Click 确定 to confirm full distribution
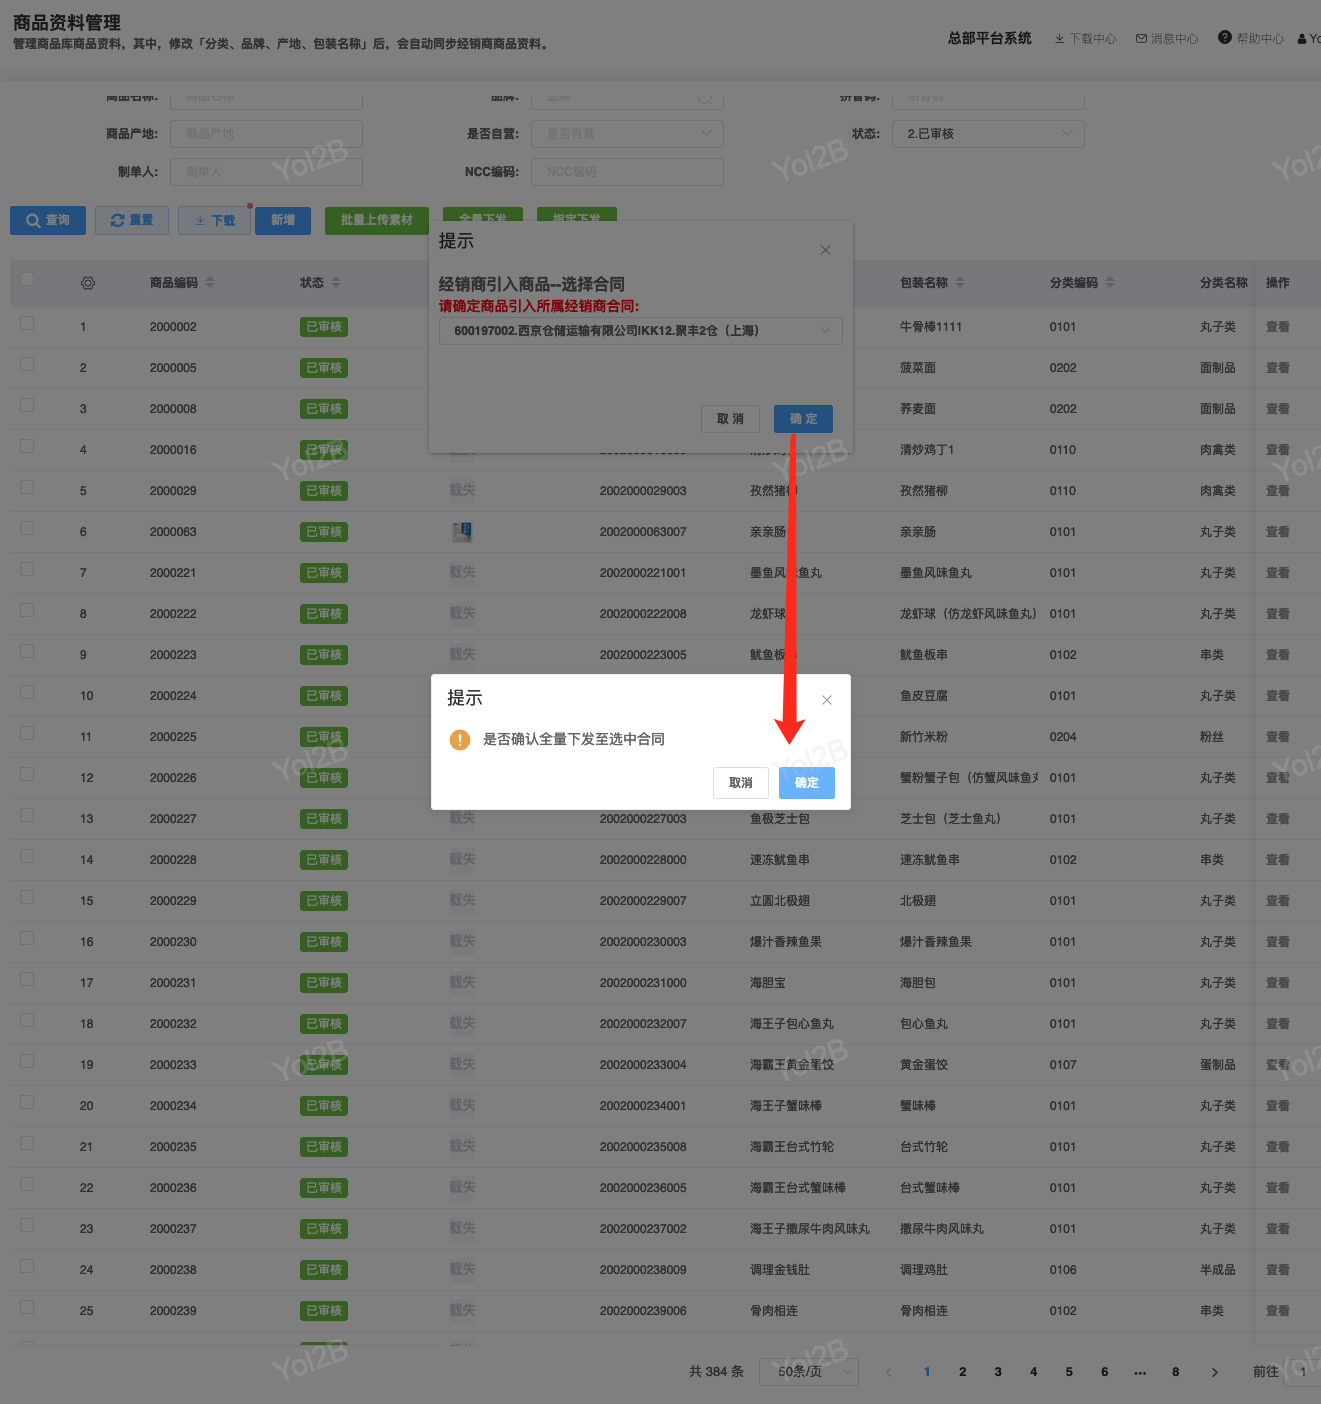Viewport: 1321px width, 1404px height. click(x=806, y=783)
